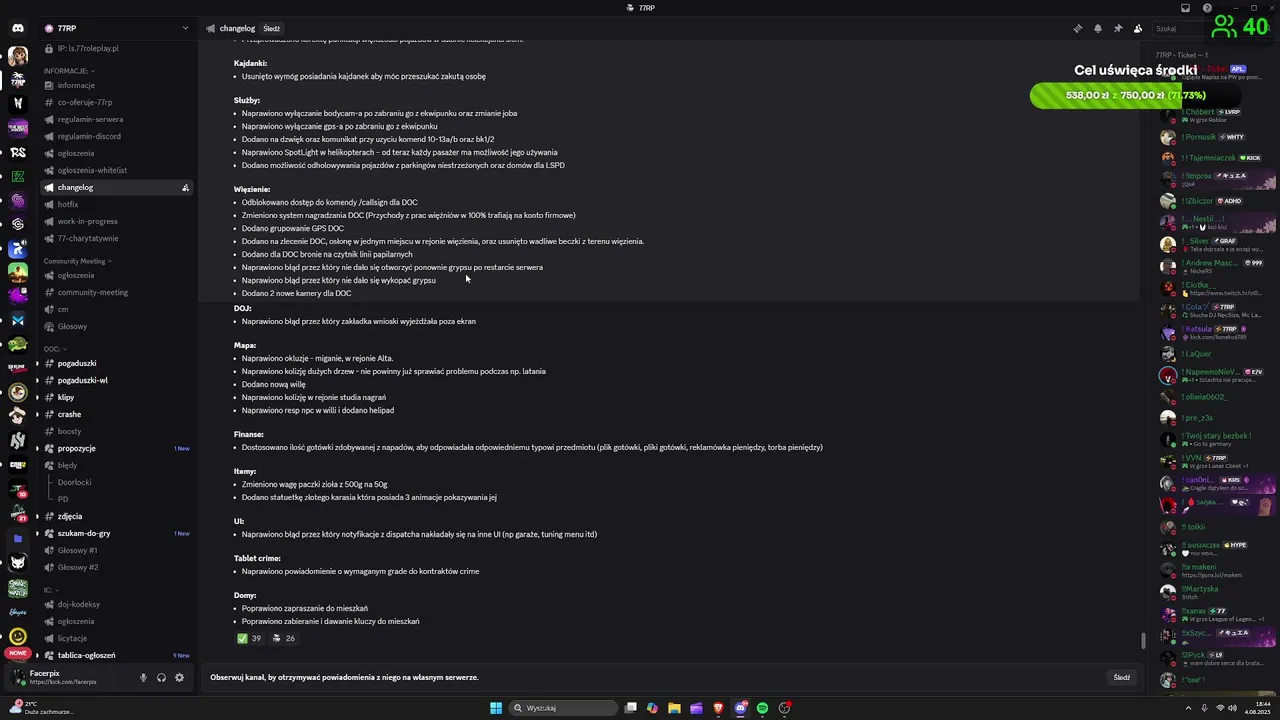Open user settings gear icon
The width and height of the screenshot is (1280, 720).
point(179,677)
